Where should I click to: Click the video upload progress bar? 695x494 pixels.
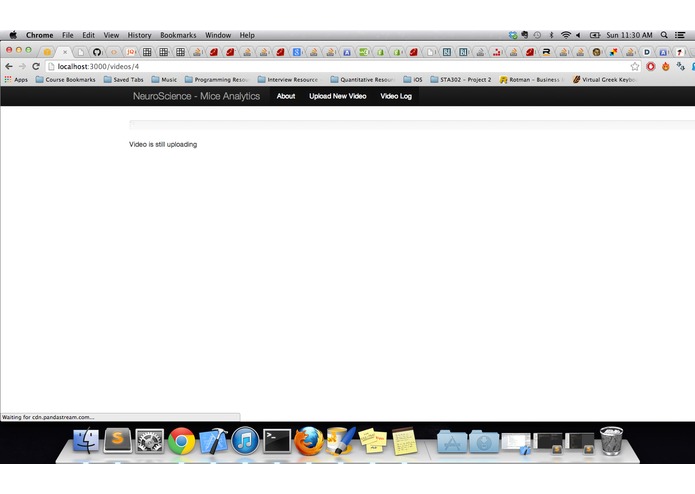412,125
